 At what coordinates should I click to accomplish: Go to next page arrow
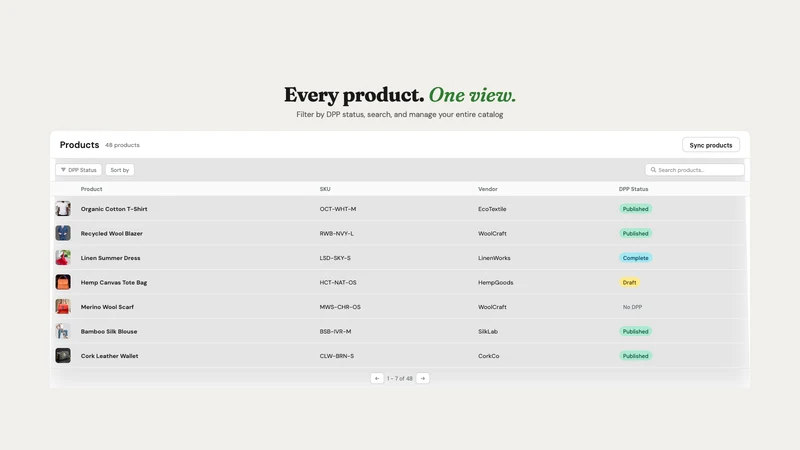(422, 379)
